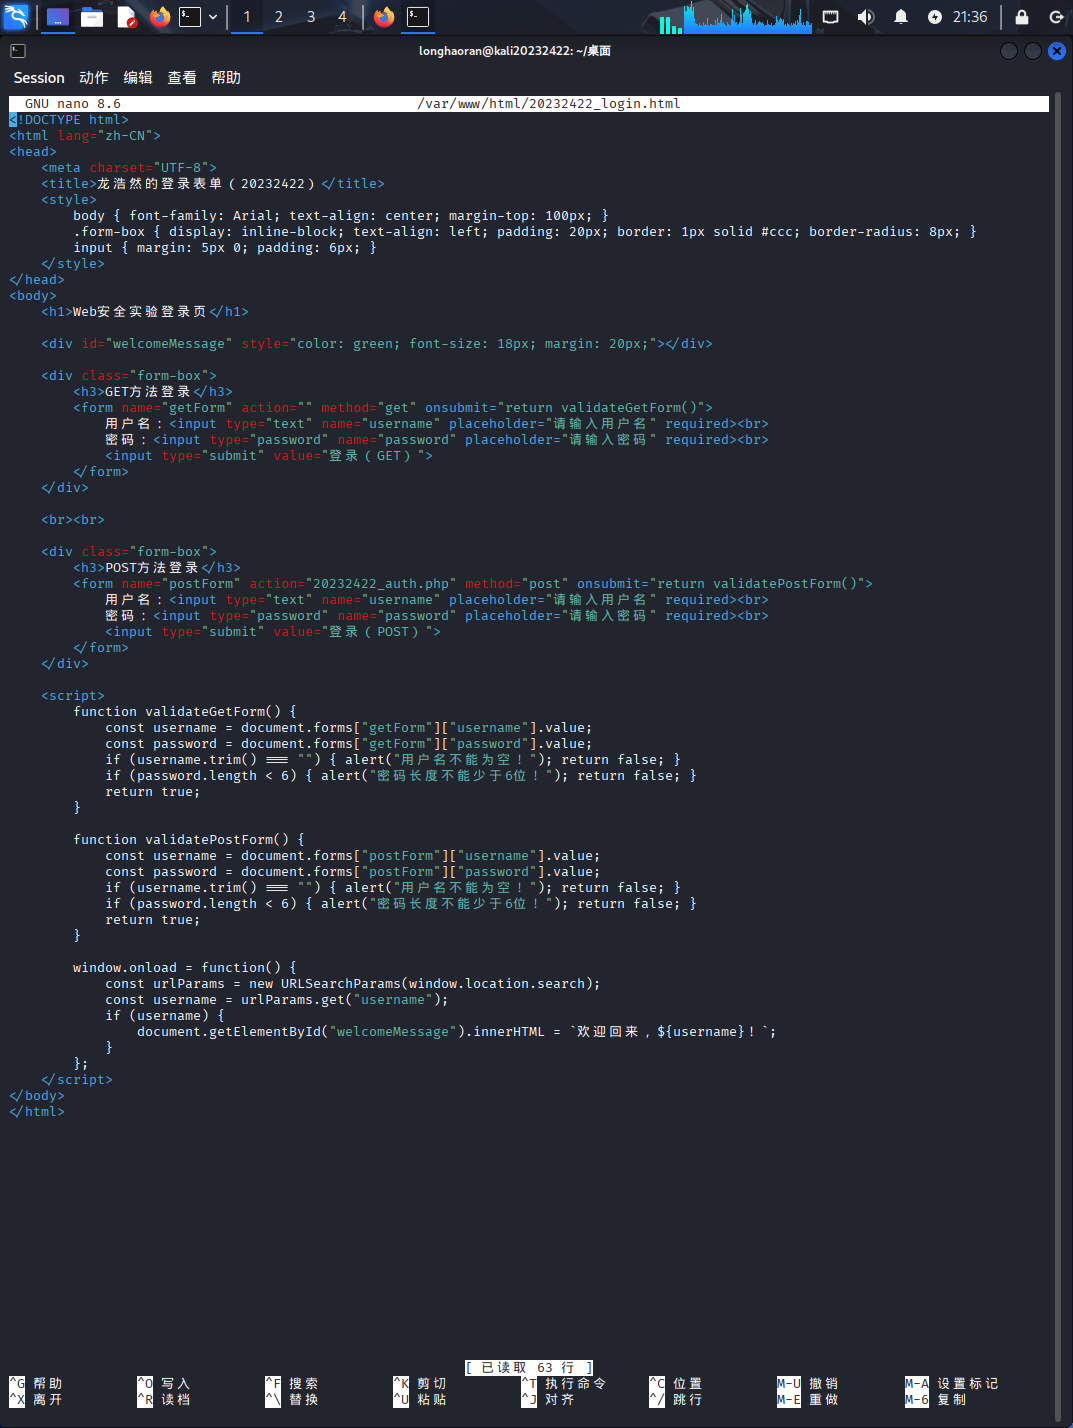The height and width of the screenshot is (1428, 1073).
Task: Switch to workspace 3
Action: coord(311,17)
